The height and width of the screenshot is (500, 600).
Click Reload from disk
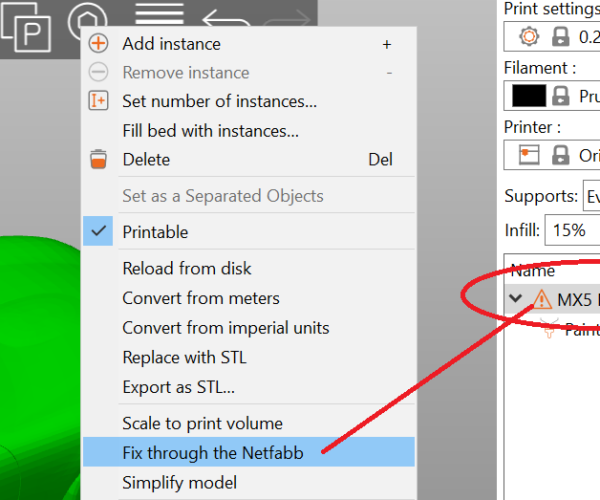186,268
